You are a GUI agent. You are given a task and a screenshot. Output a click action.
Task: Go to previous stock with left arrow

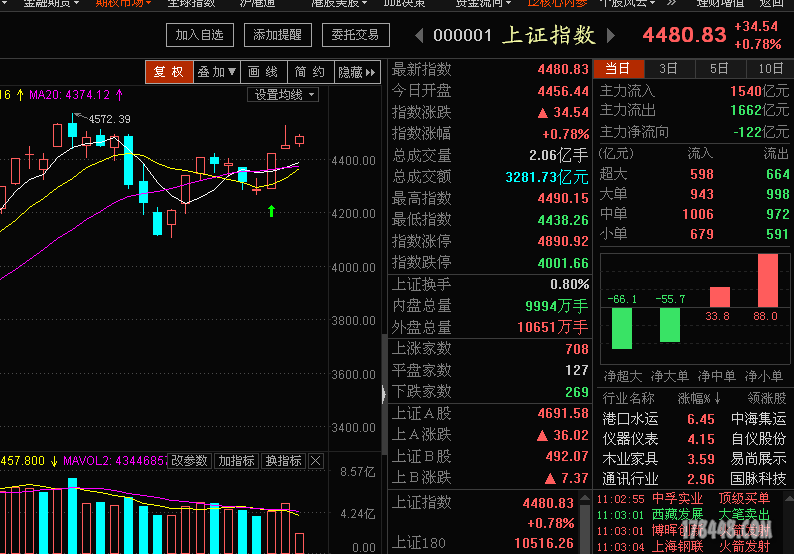[419, 35]
